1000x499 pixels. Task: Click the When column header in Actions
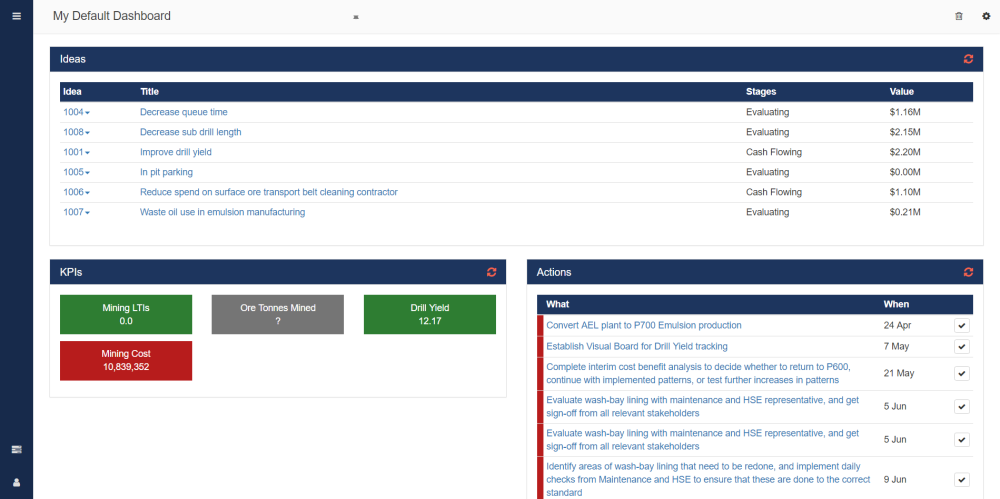(896, 304)
